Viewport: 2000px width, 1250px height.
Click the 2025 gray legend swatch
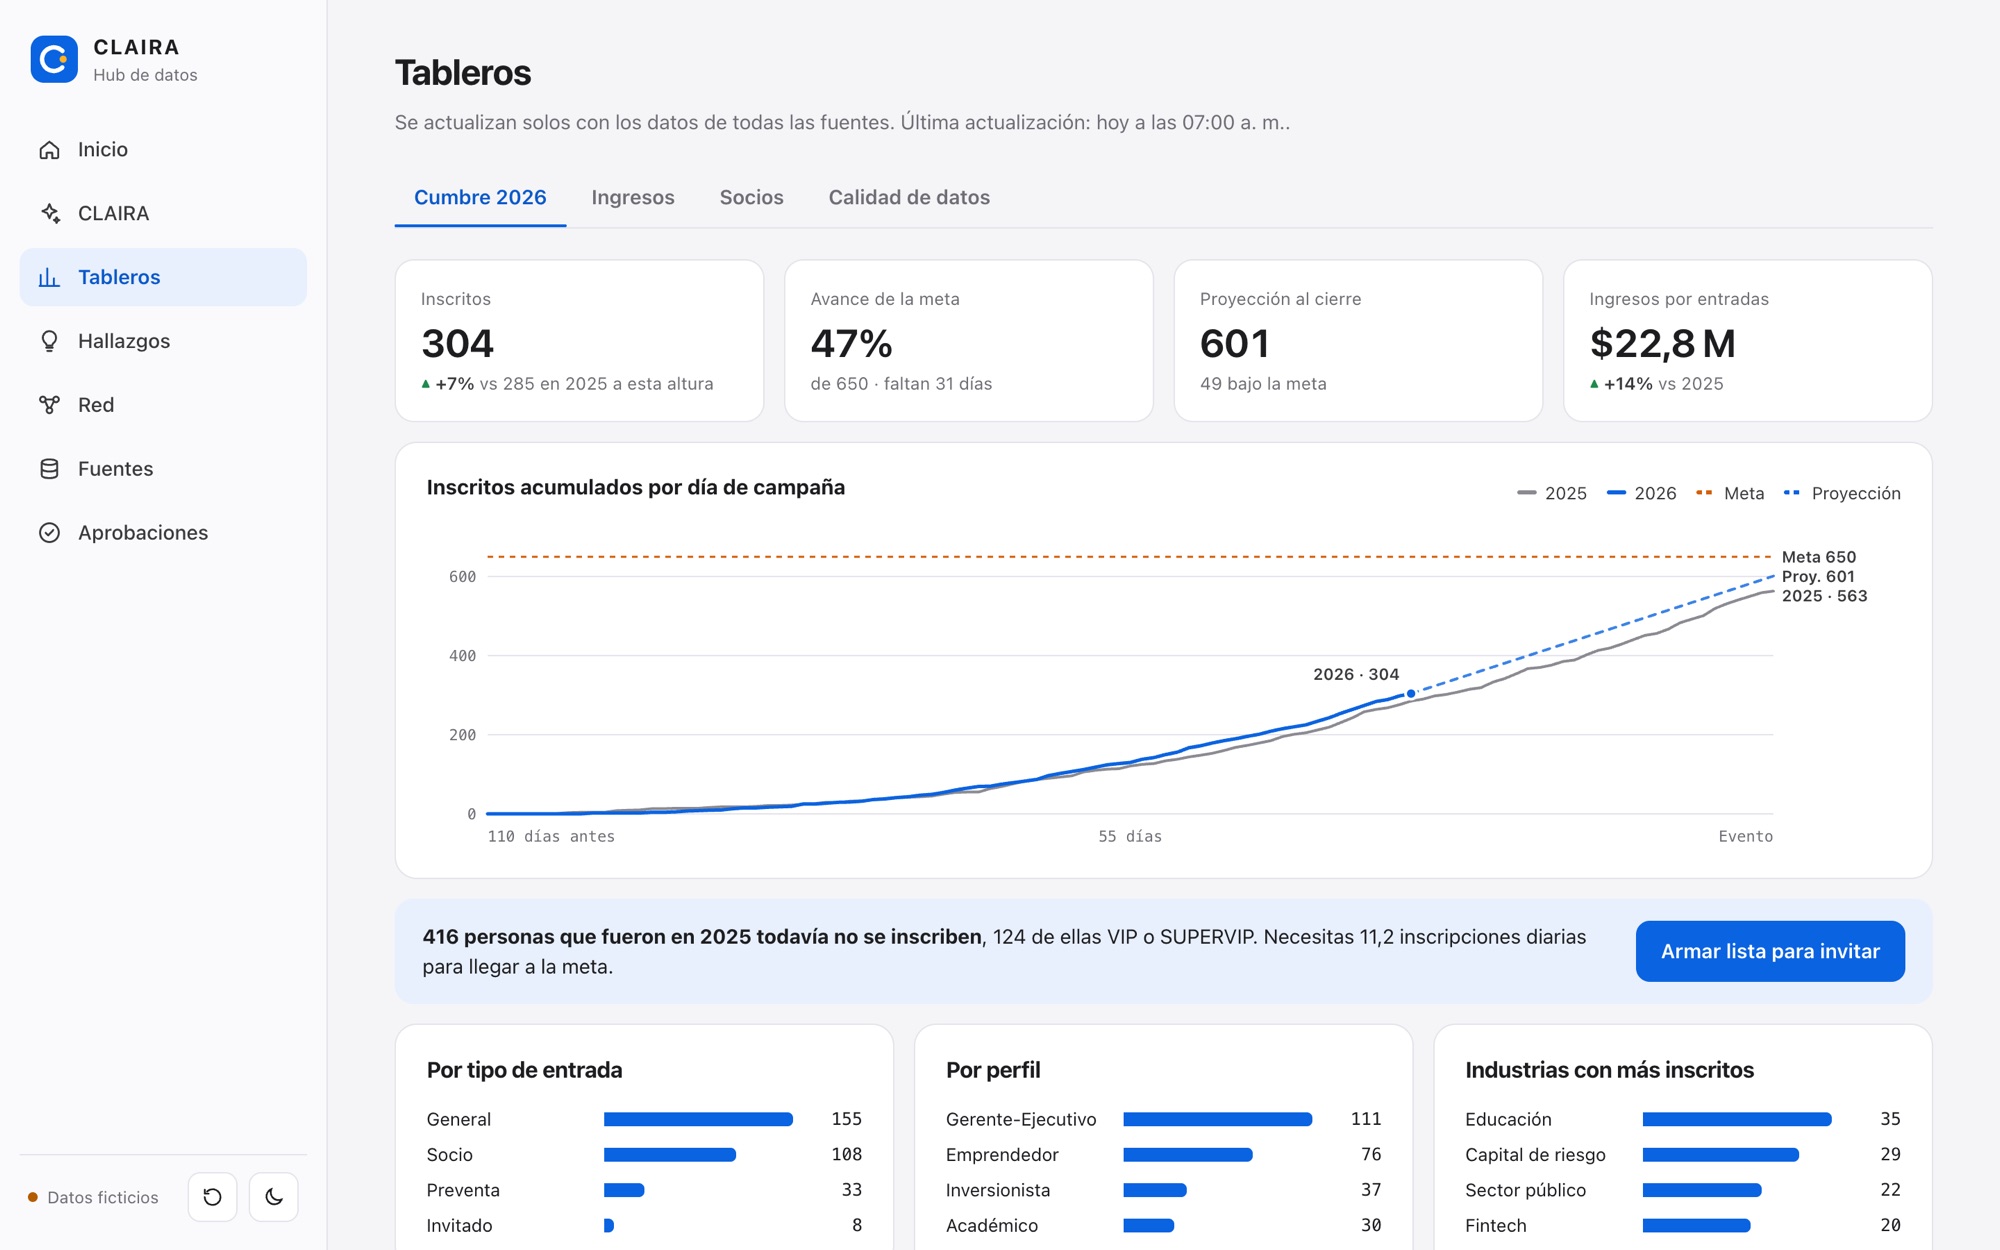pyautogui.click(x=1526, y=493)
